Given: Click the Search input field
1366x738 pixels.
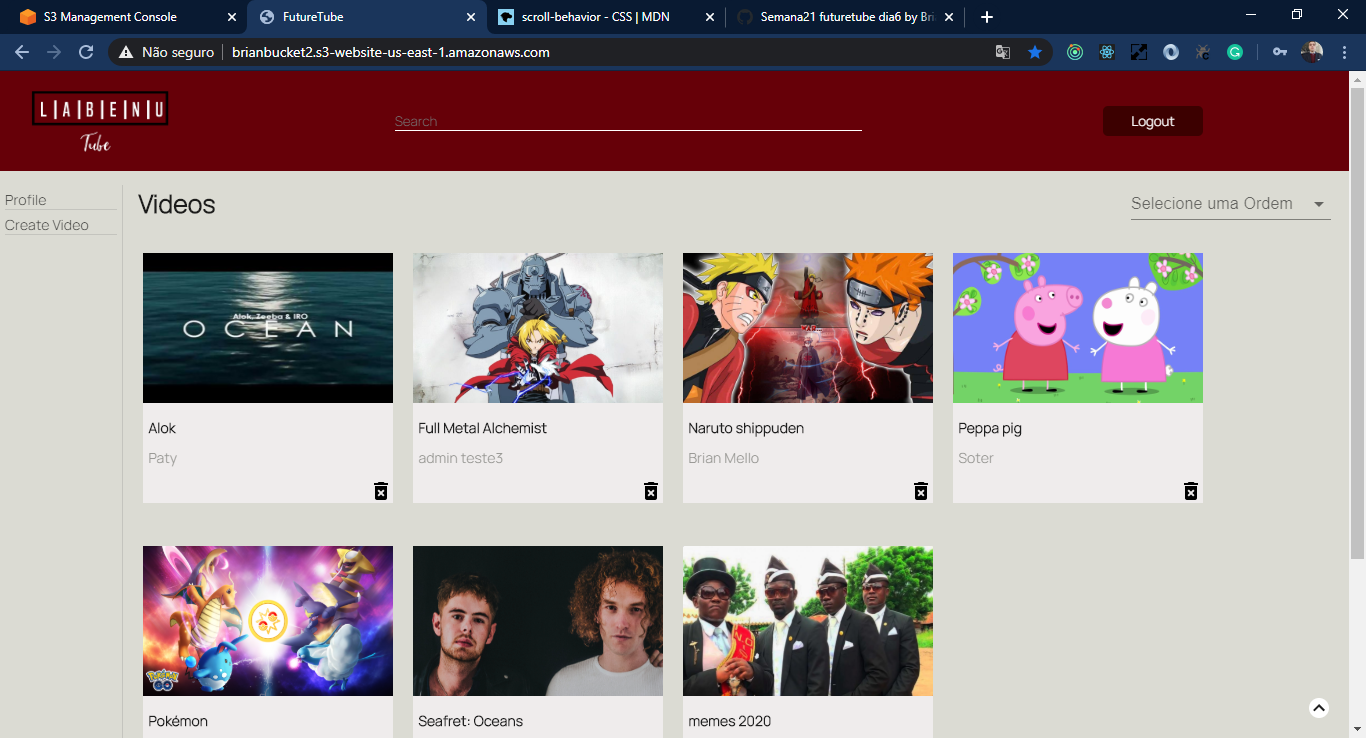Looking at the screenshot, I should click(628, 121).
